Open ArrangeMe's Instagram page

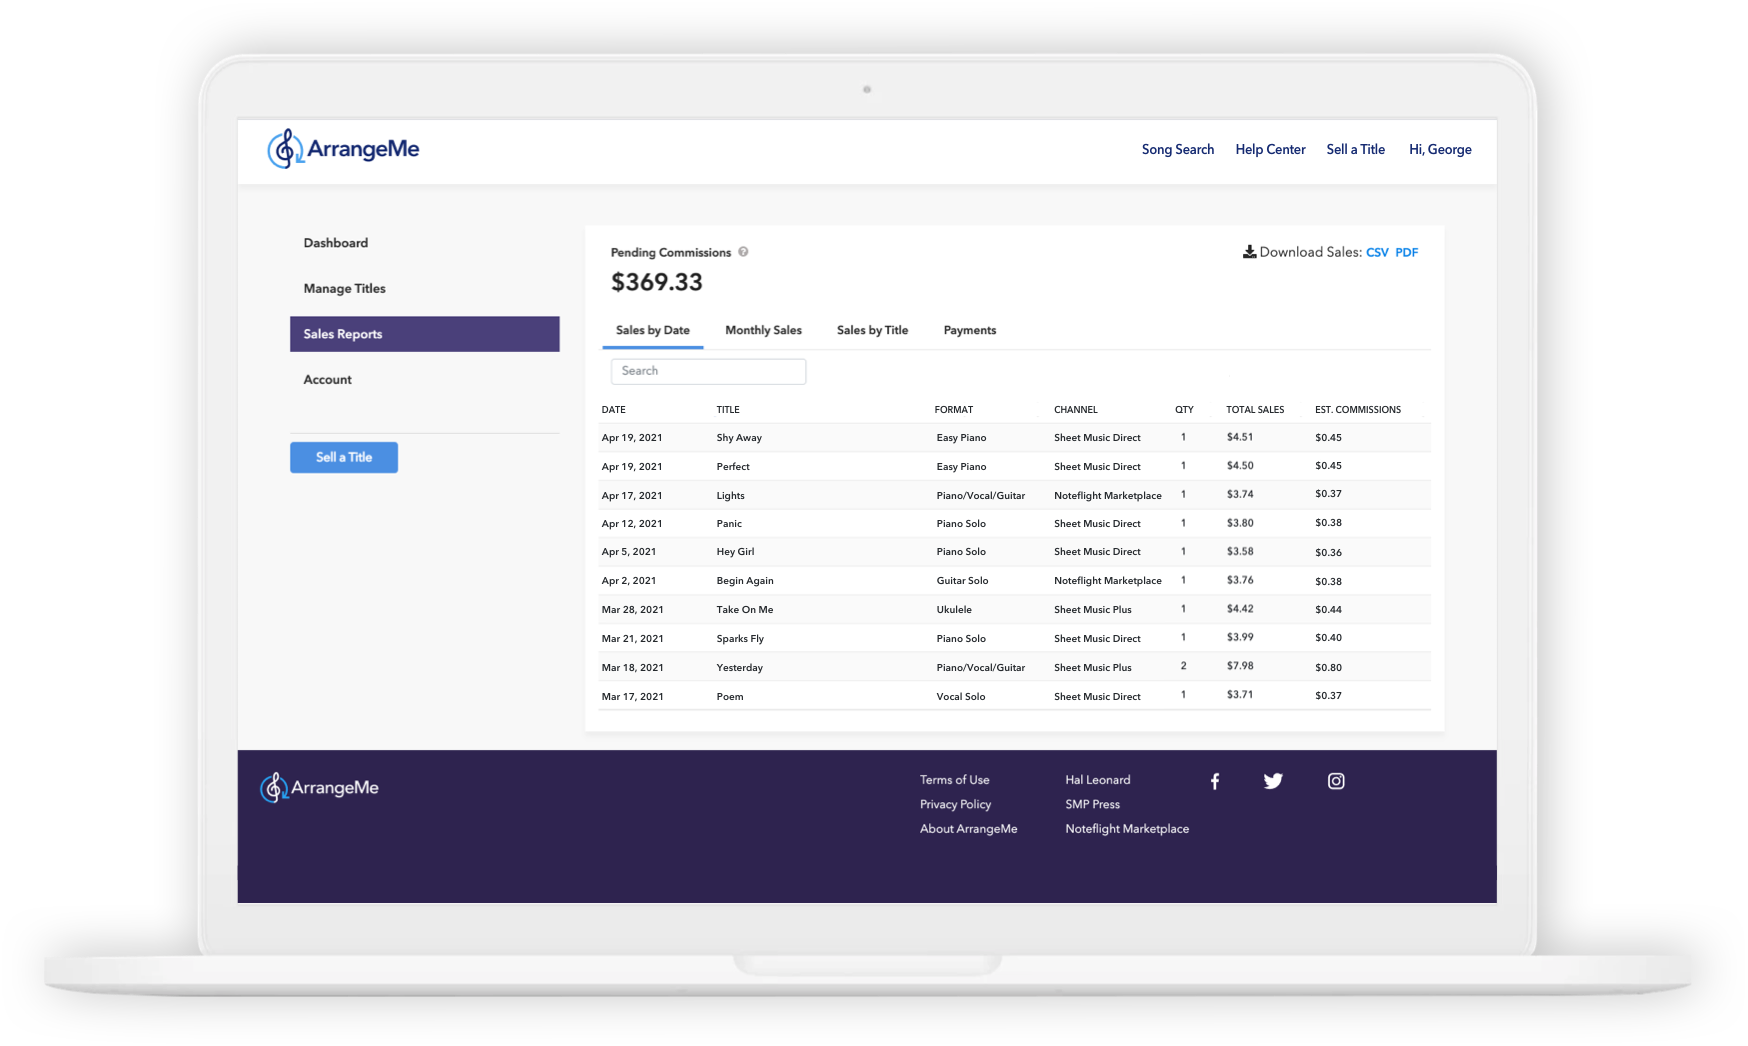(1336, 781)
